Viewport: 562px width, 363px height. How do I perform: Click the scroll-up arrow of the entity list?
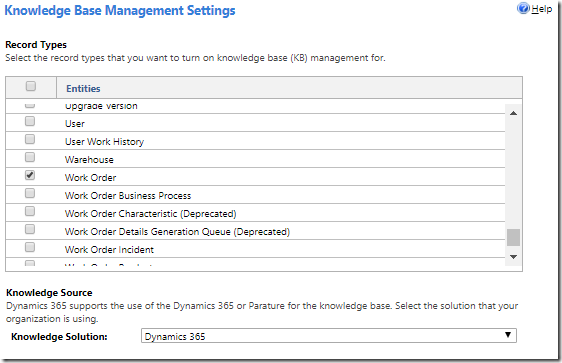(x=513, y=113)
